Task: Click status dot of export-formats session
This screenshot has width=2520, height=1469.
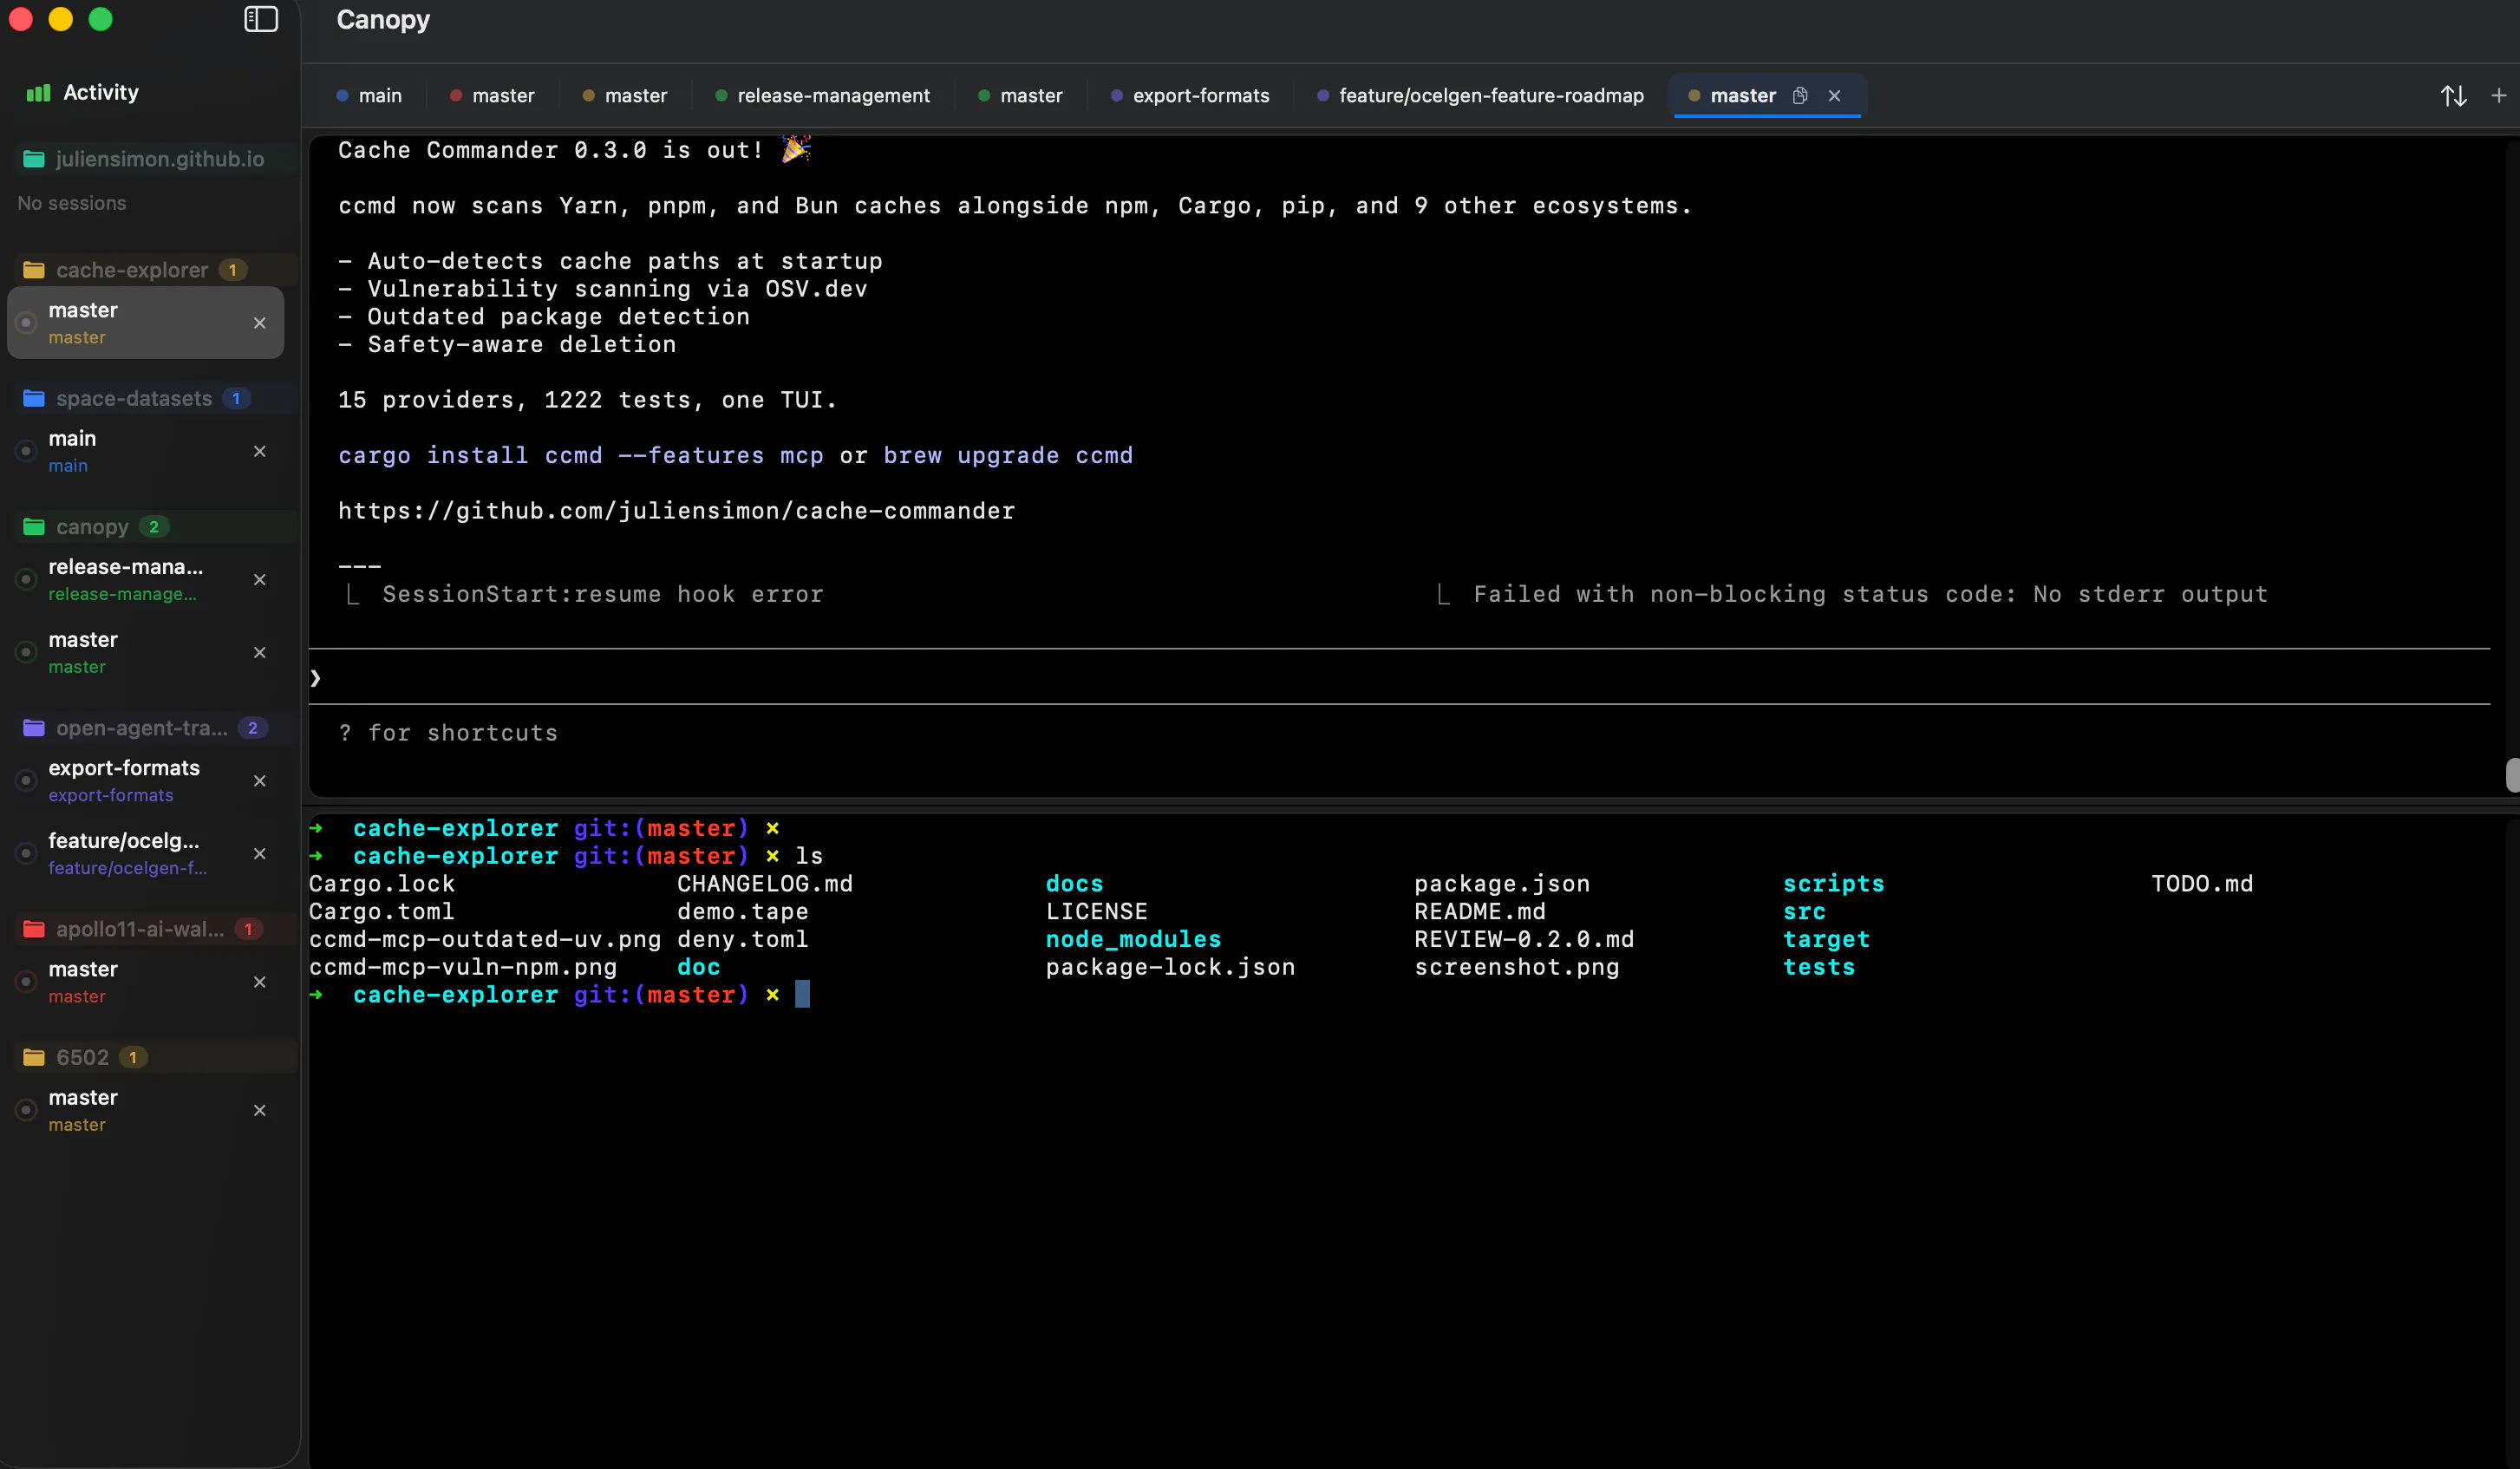Action: point(27,781)
